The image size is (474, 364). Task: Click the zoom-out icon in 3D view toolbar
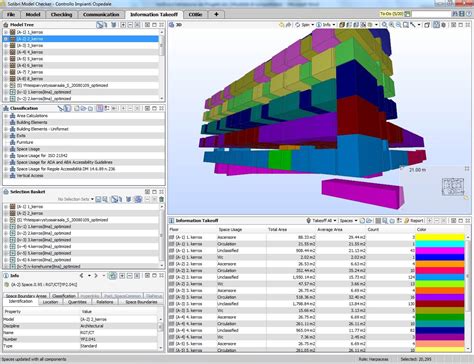(399, 25)
